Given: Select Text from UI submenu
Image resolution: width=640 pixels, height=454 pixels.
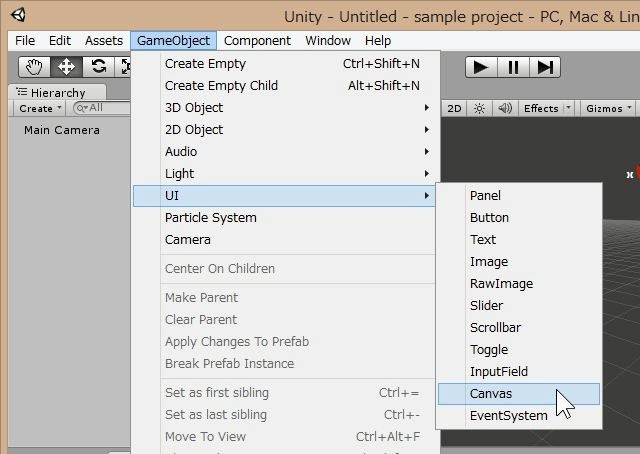Looking at the screenshot, I should coord(519,240).
